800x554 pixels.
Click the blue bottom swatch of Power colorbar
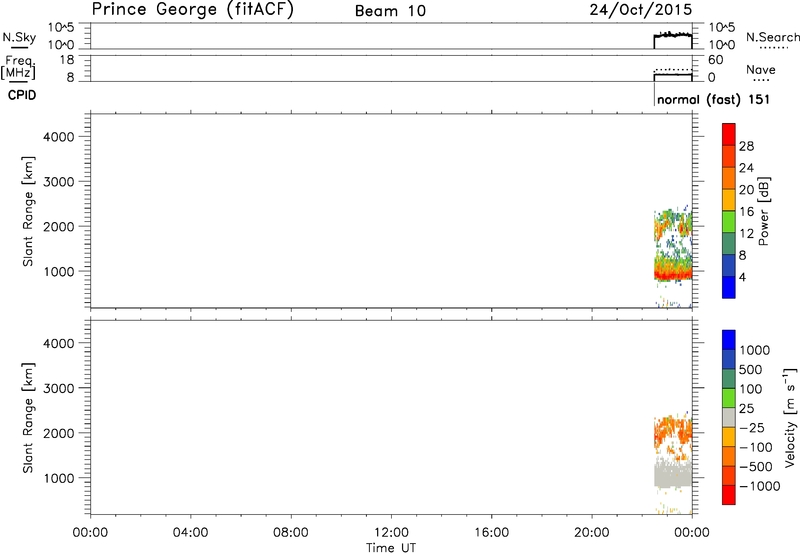tap(729, 287)
